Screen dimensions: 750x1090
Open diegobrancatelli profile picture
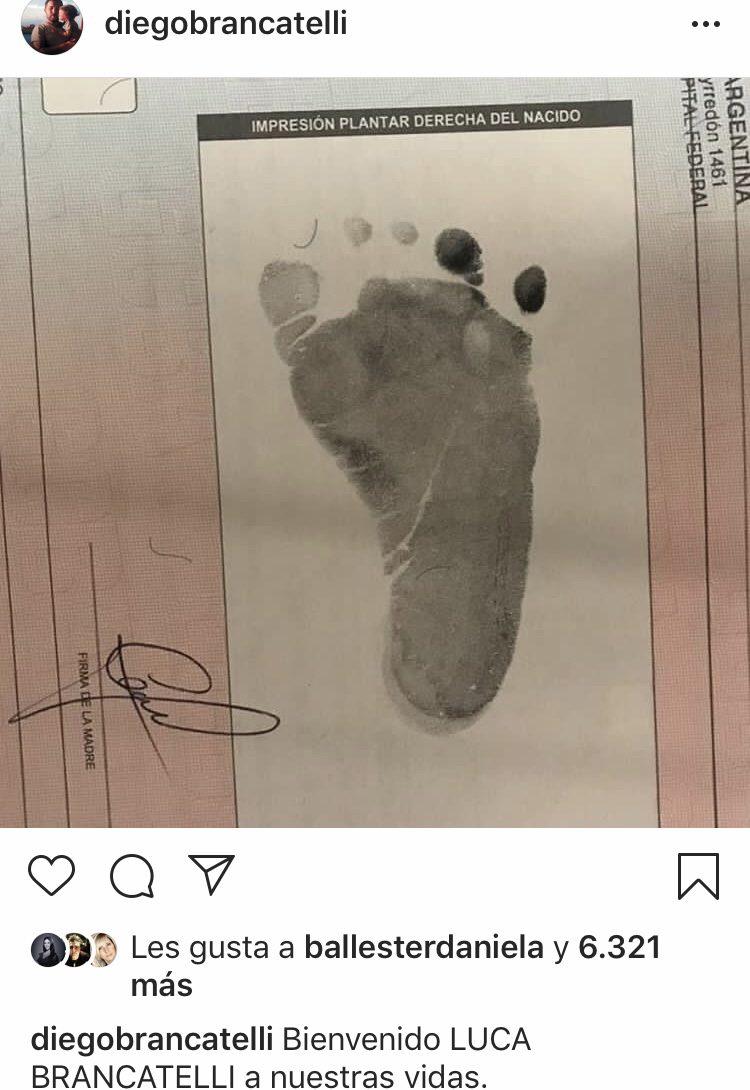coord(52,24)
